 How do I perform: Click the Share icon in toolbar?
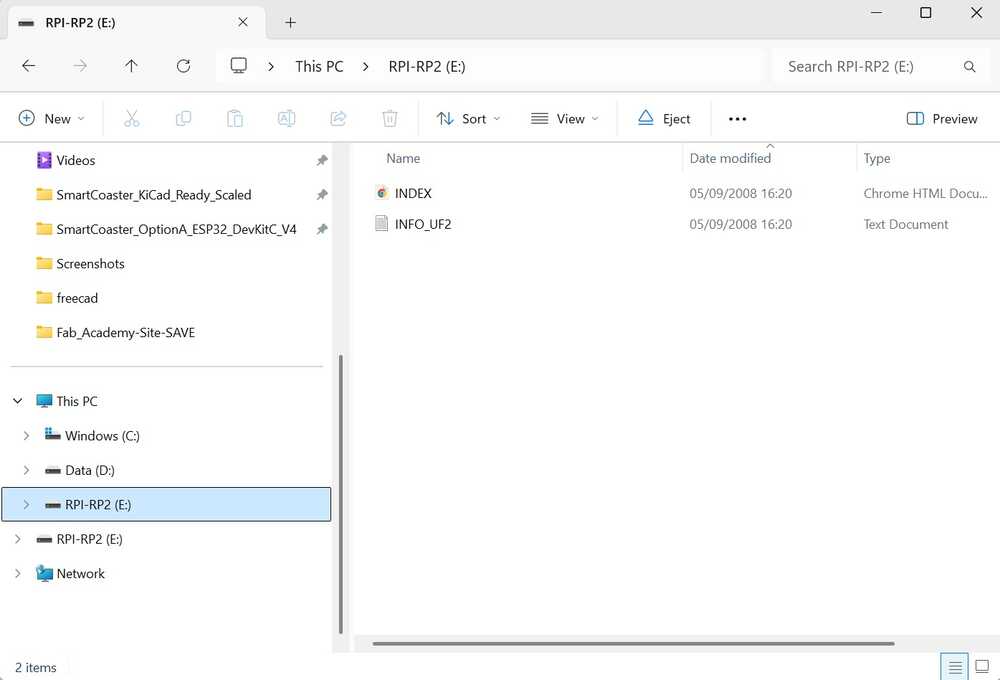click(x=338, y=119)
